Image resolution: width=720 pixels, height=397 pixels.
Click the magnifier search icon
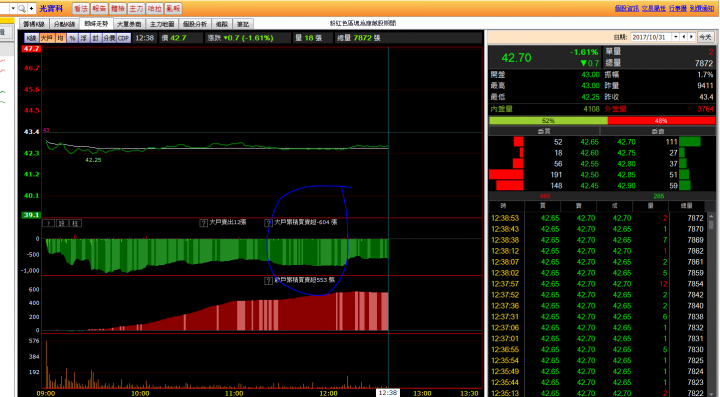click(x=22, y=8)
